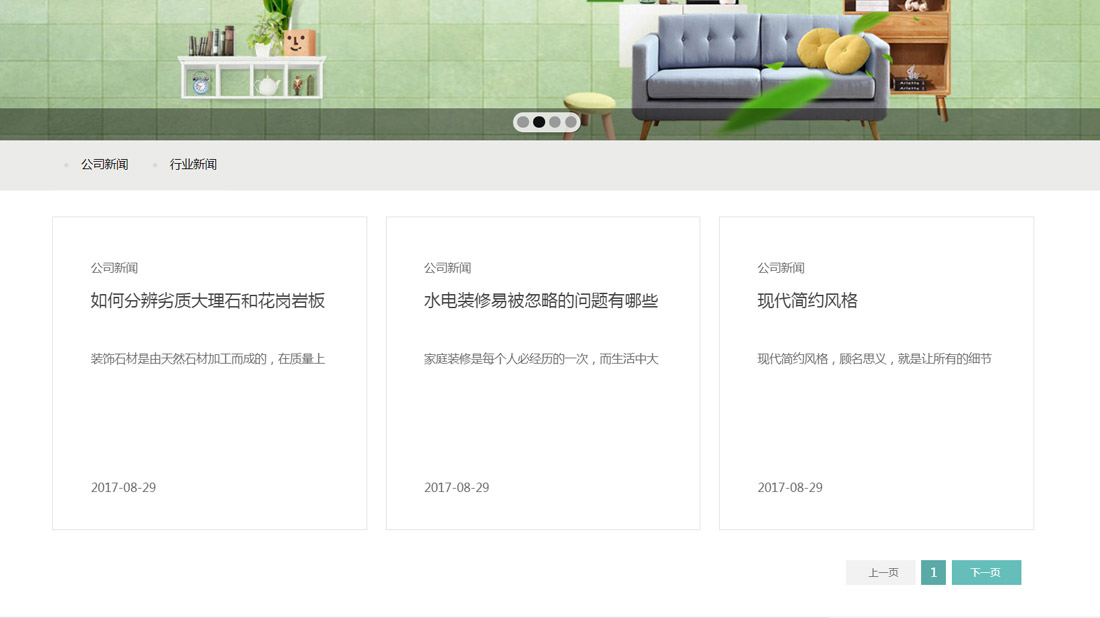Click summary text 装饰石材是由天然石材加工而成的
Viewport: 1100px width, 618px height.
pyautogui.click(x=208, y=359)
